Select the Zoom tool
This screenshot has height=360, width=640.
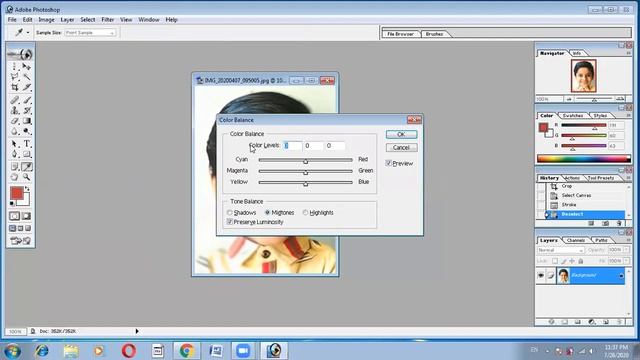[27, 177]
